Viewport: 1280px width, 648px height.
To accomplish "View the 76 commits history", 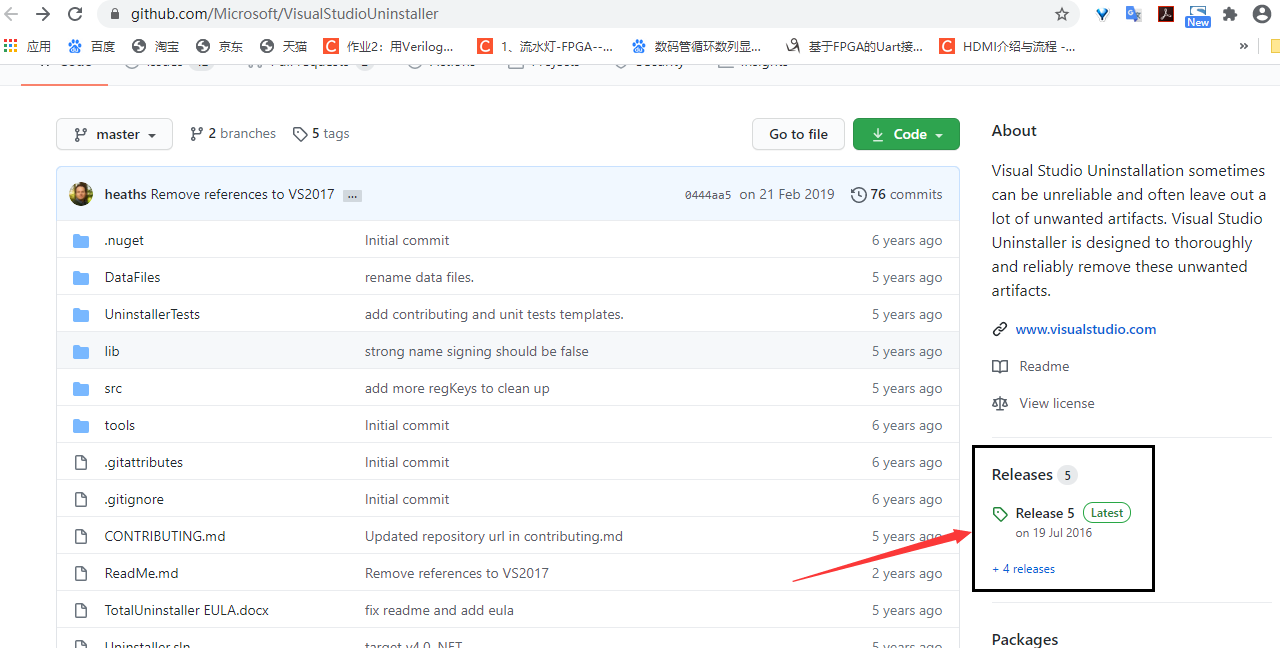I will pos(896,194).
